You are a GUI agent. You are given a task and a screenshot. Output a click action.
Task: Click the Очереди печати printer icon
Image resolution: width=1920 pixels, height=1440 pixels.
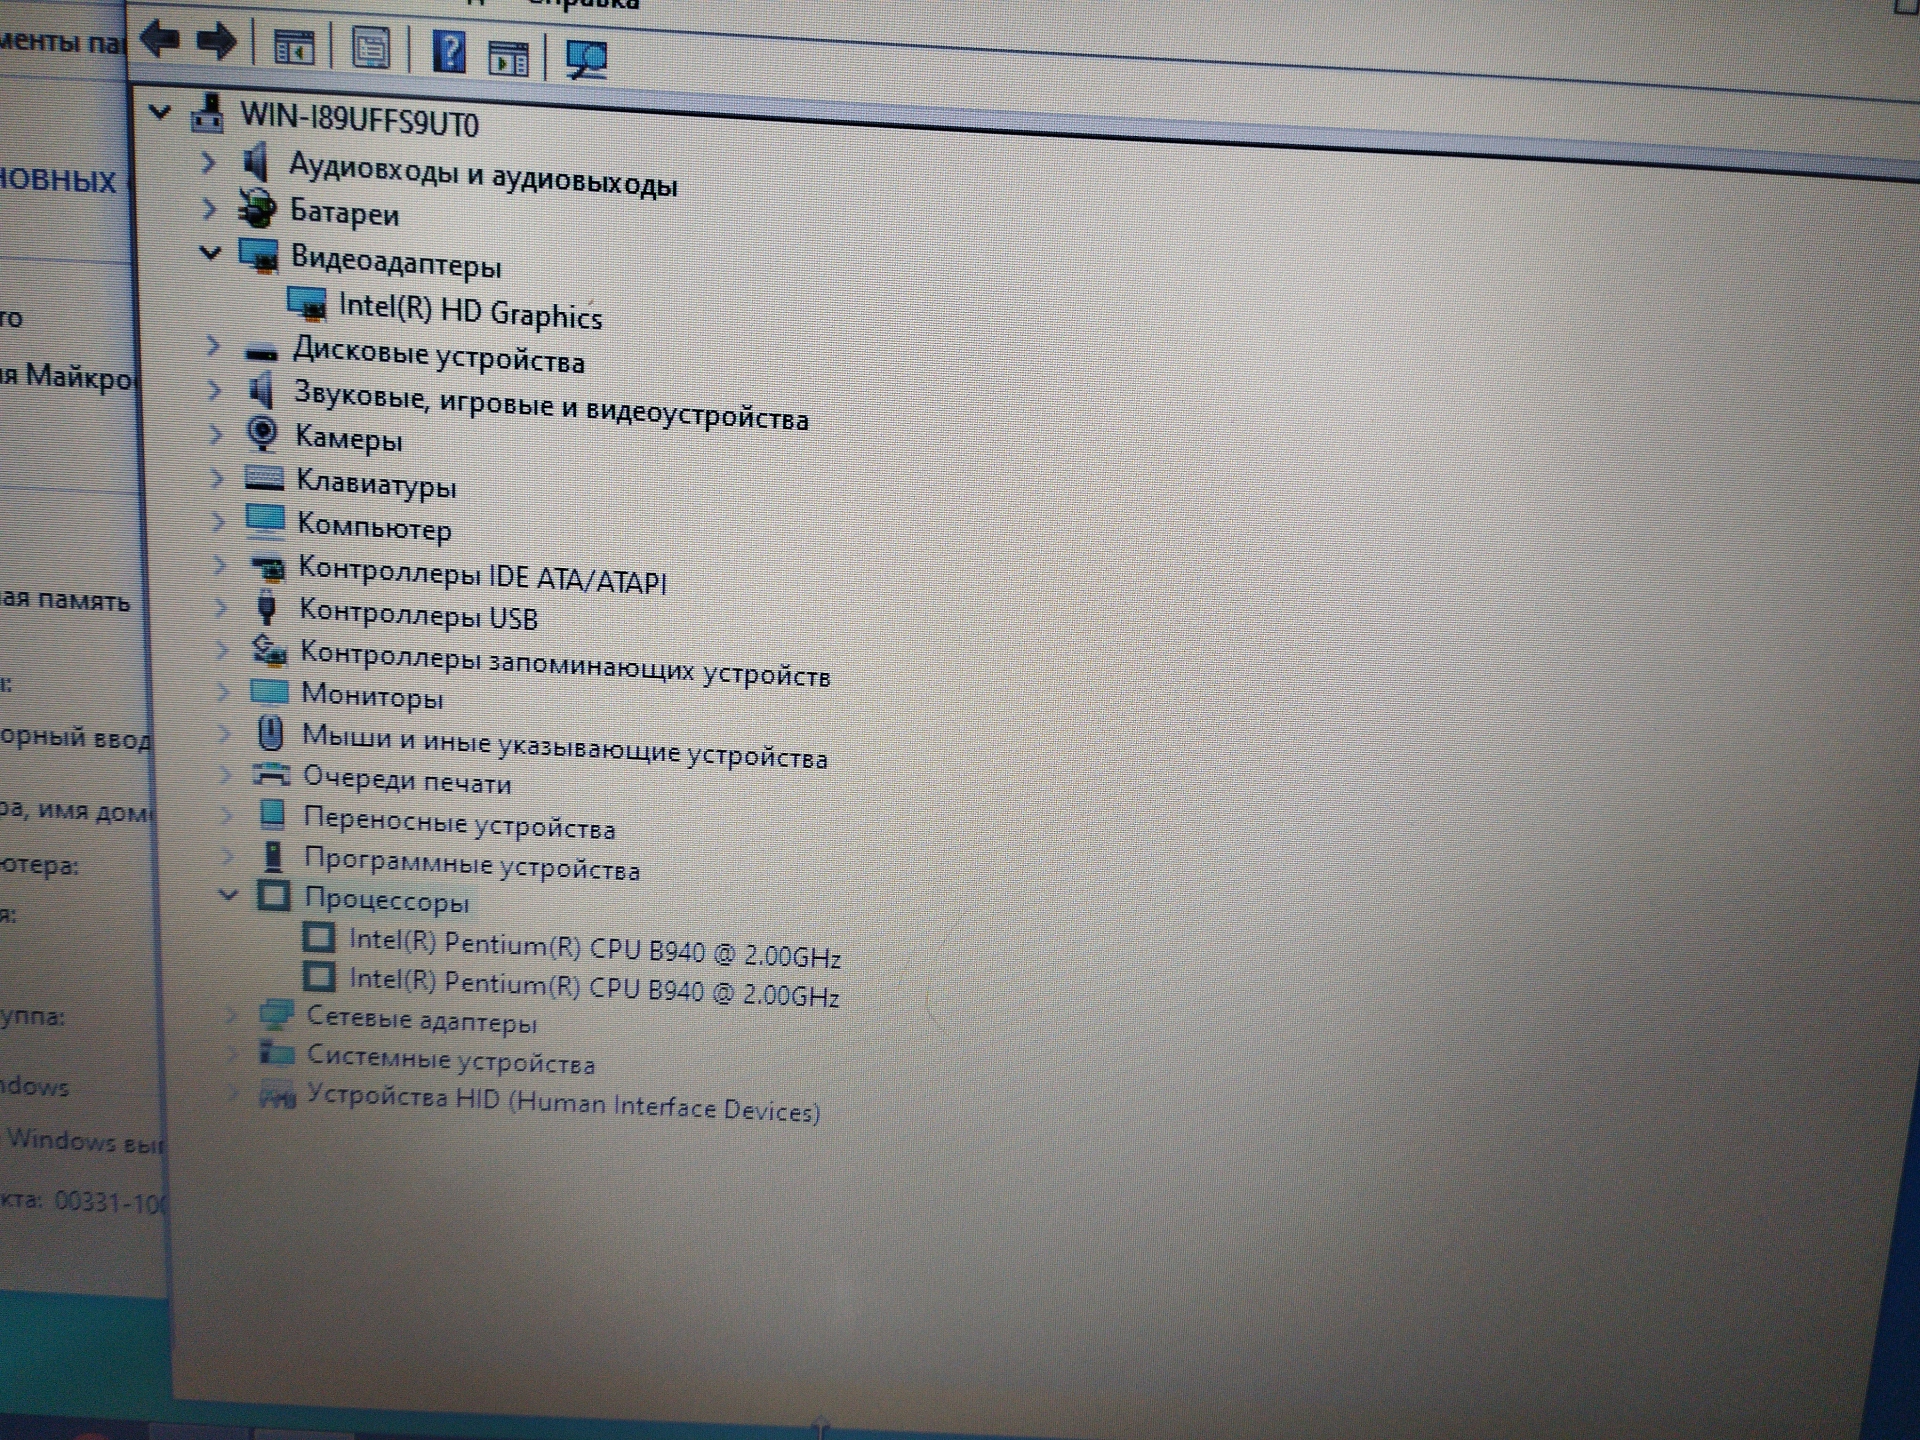tap(271, 773)
